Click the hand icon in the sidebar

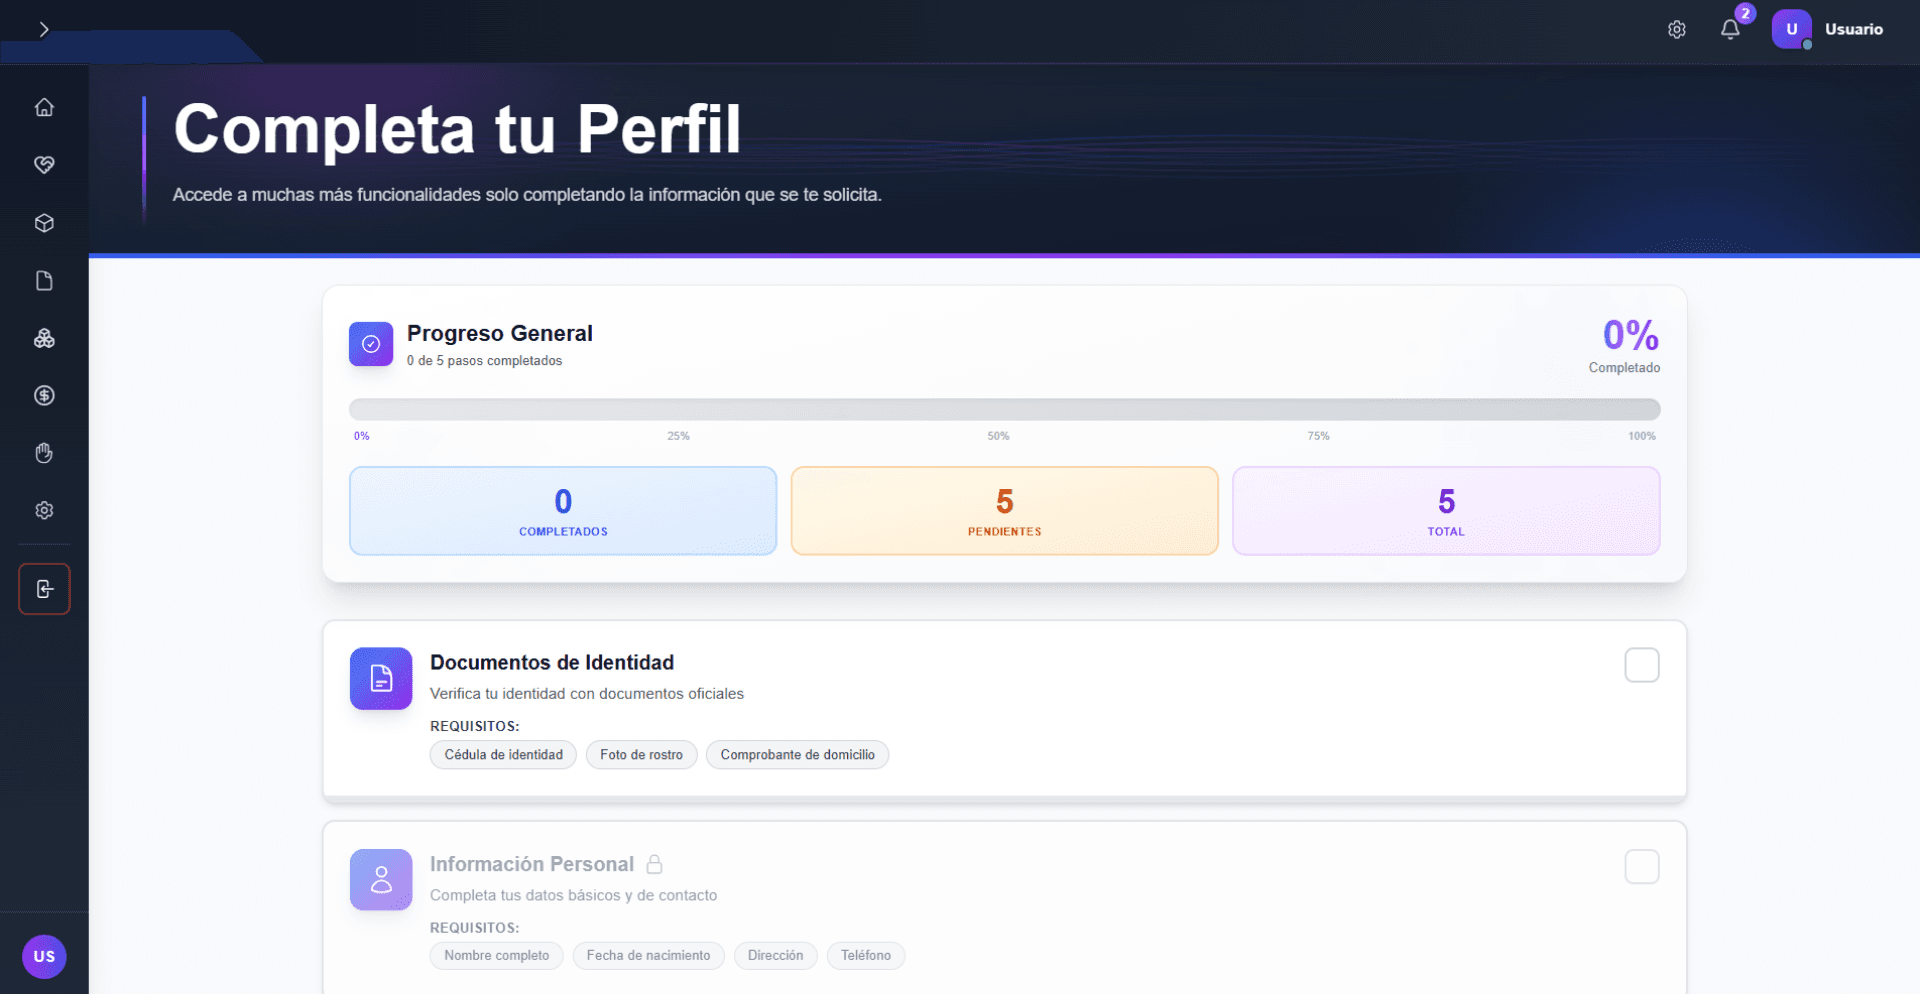point(44,453)
